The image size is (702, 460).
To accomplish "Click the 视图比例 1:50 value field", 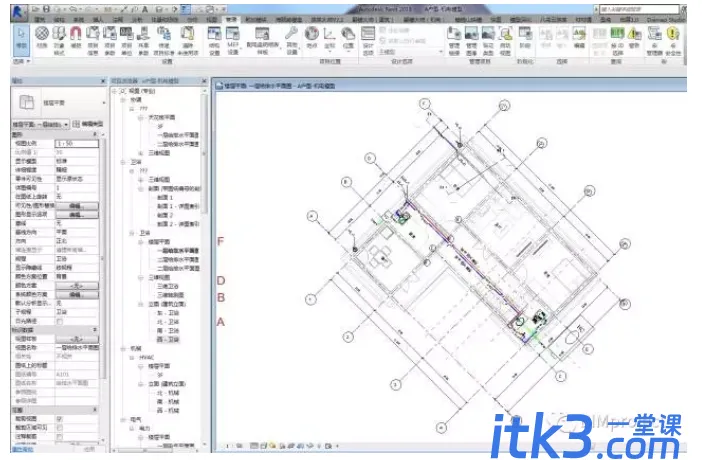I will [x=77, y=143].
